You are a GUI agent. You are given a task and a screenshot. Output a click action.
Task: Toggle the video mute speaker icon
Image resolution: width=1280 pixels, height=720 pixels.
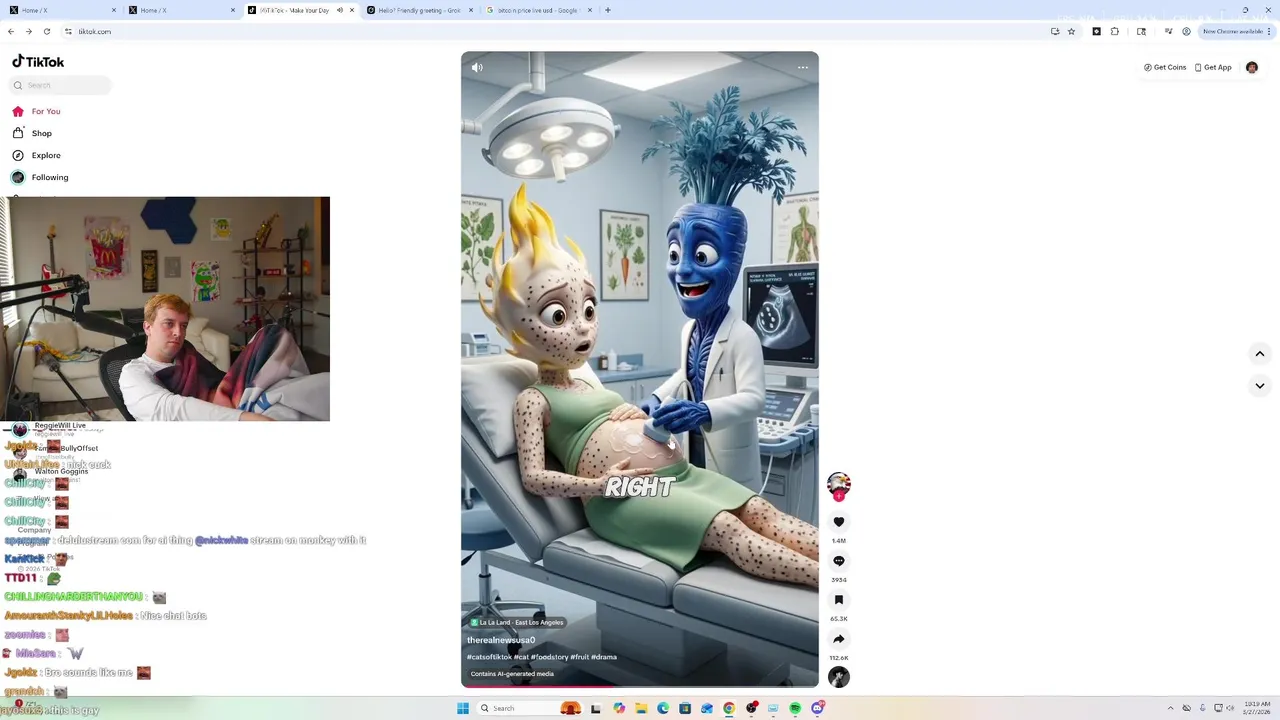(477, 67)
